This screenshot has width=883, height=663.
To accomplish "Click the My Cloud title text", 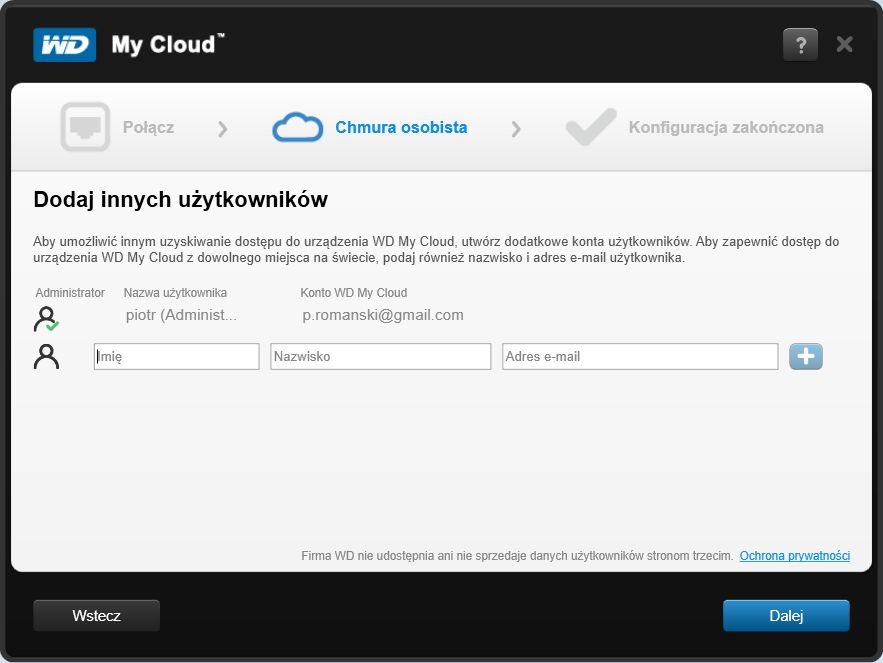I will click(168, 45).
